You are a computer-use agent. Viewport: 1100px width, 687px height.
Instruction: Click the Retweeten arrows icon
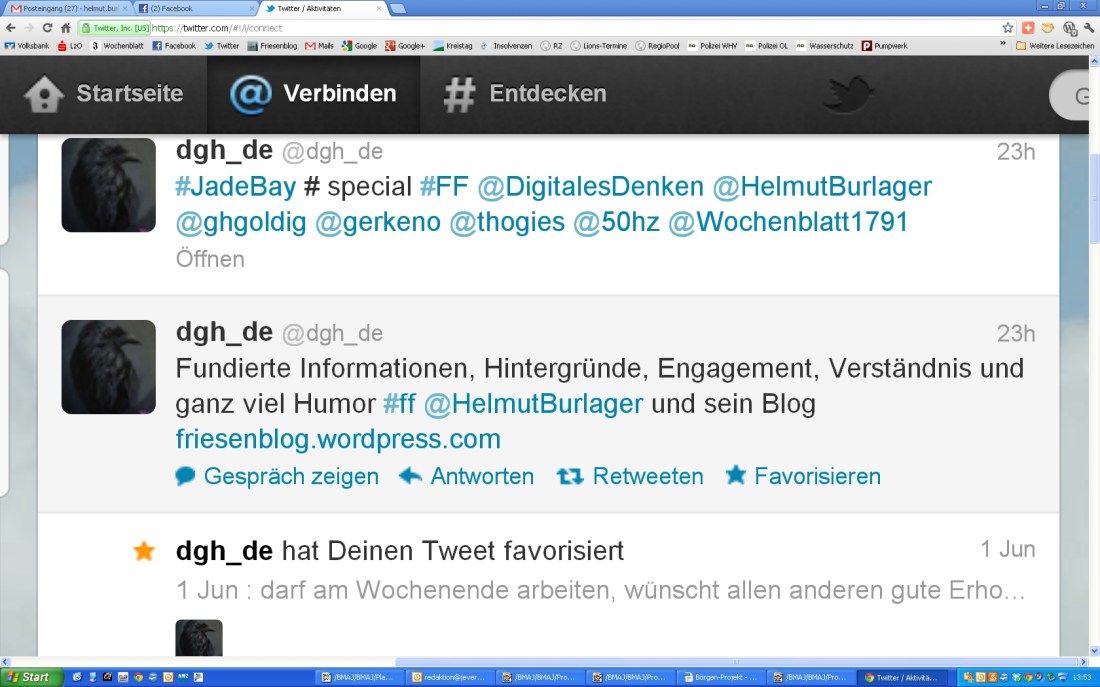point(570,476)
